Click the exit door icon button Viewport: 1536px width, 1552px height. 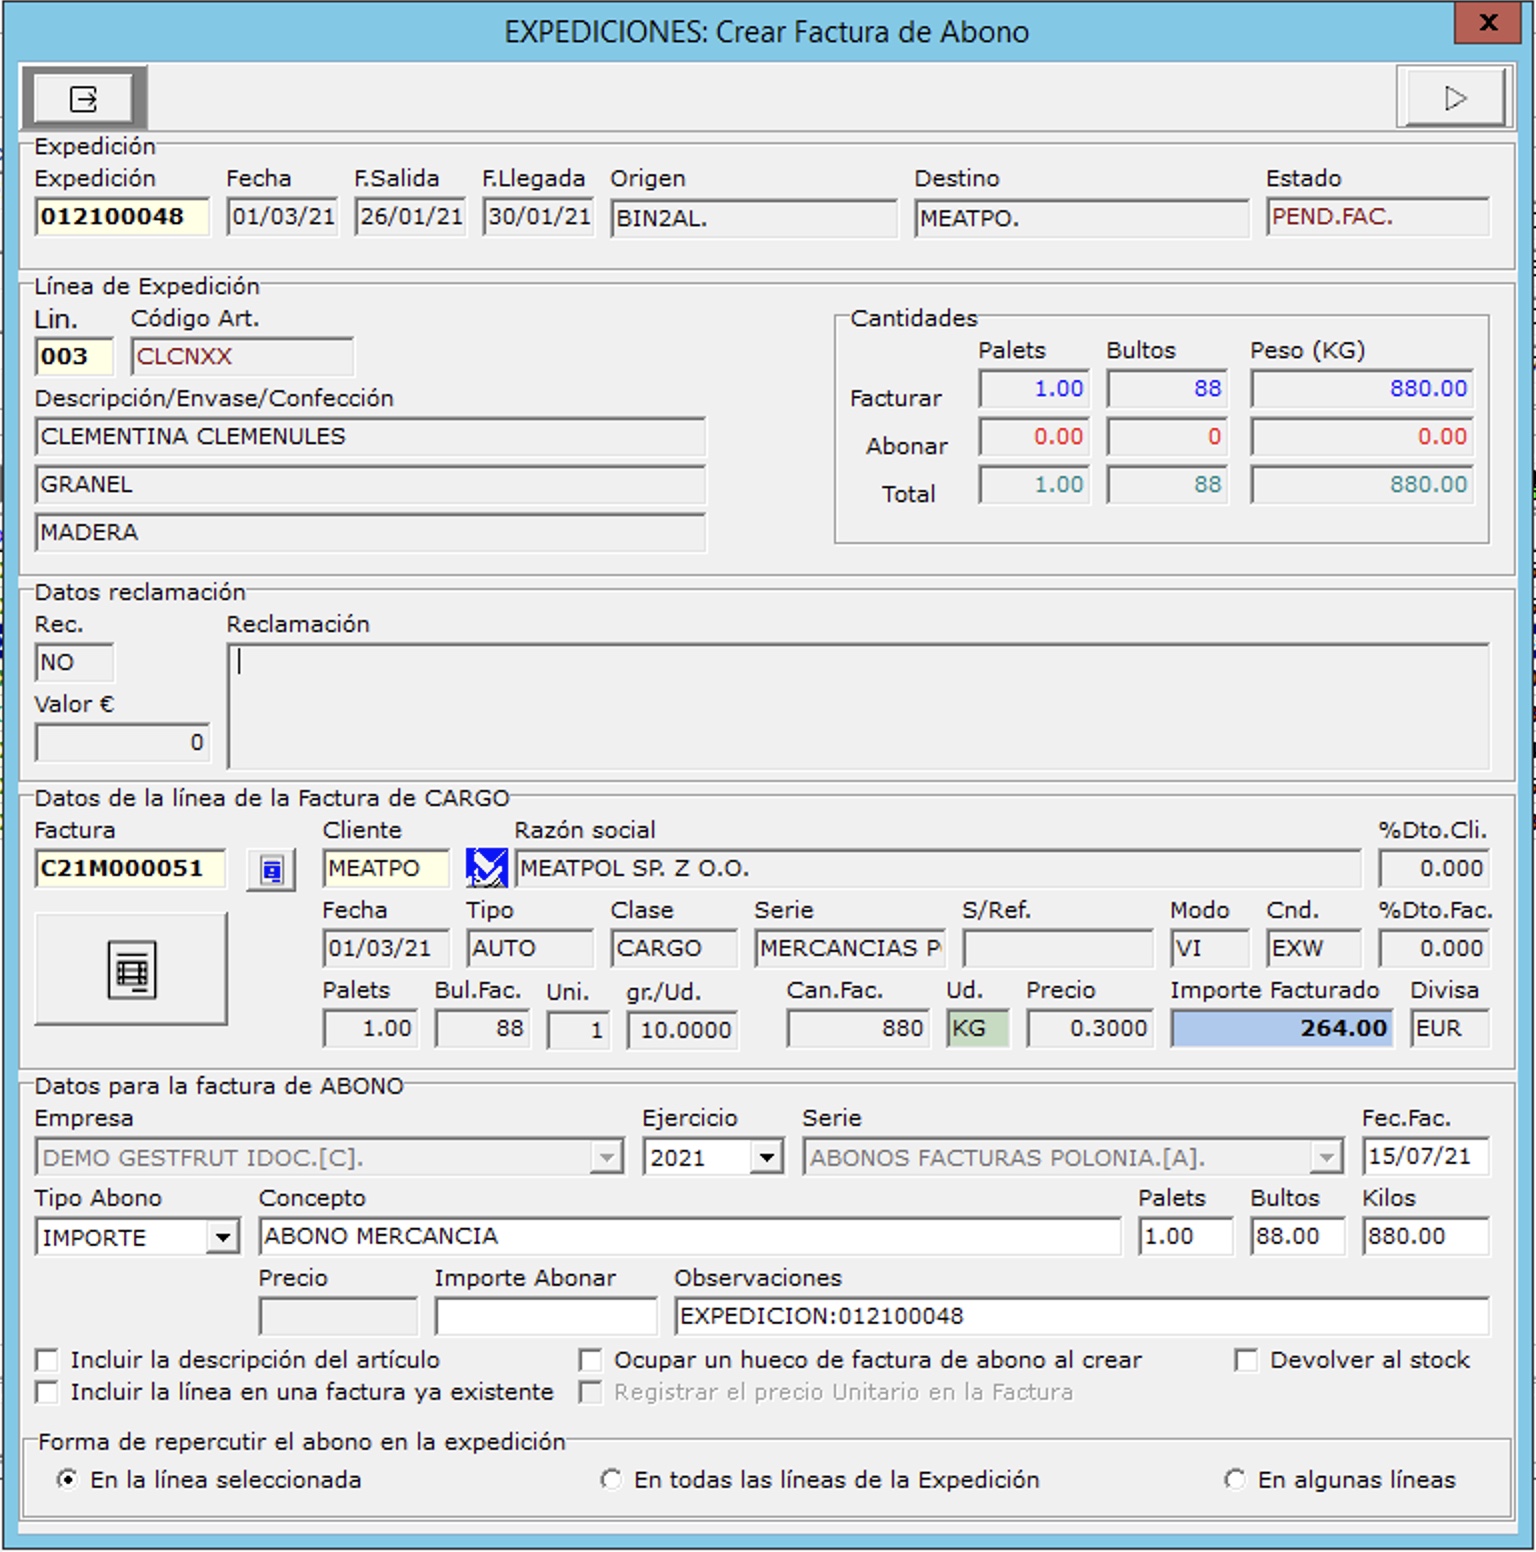pos(84,98)
